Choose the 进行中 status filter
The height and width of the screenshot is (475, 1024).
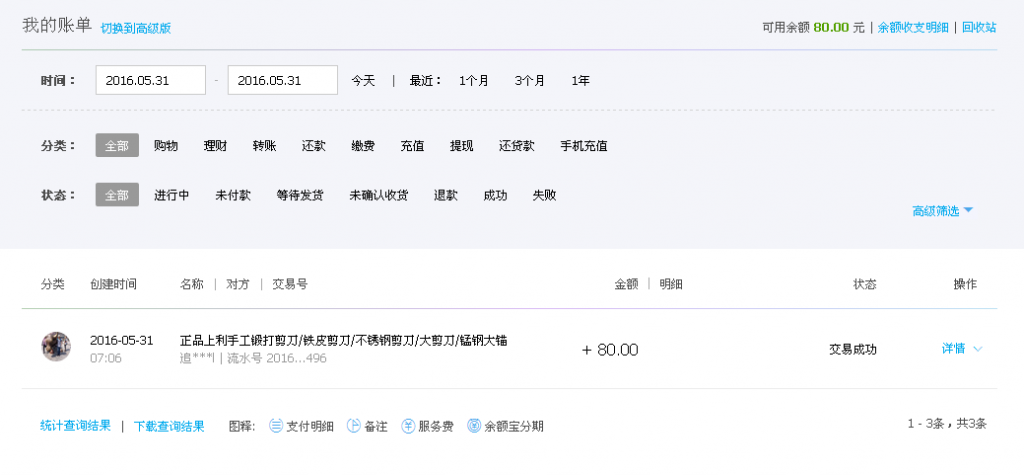172,195
